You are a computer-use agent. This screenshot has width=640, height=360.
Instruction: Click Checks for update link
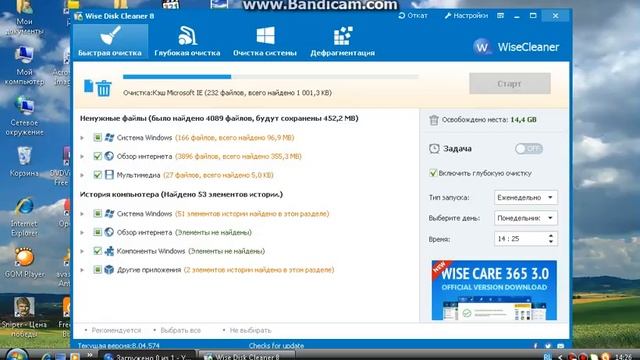[276, 346]
